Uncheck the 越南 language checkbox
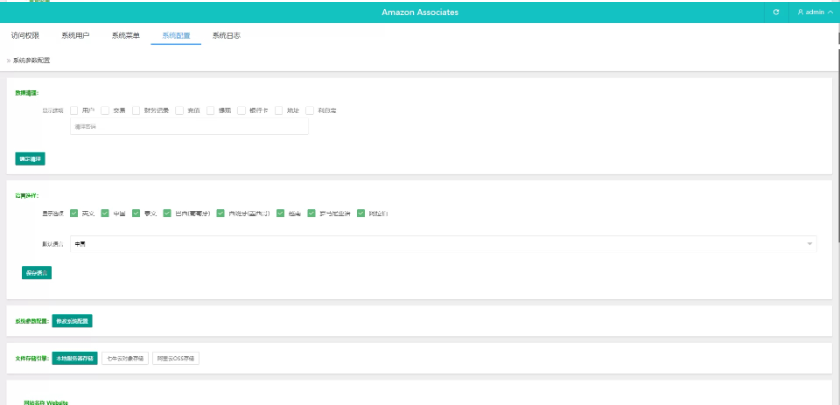 [x=280, y=213]
